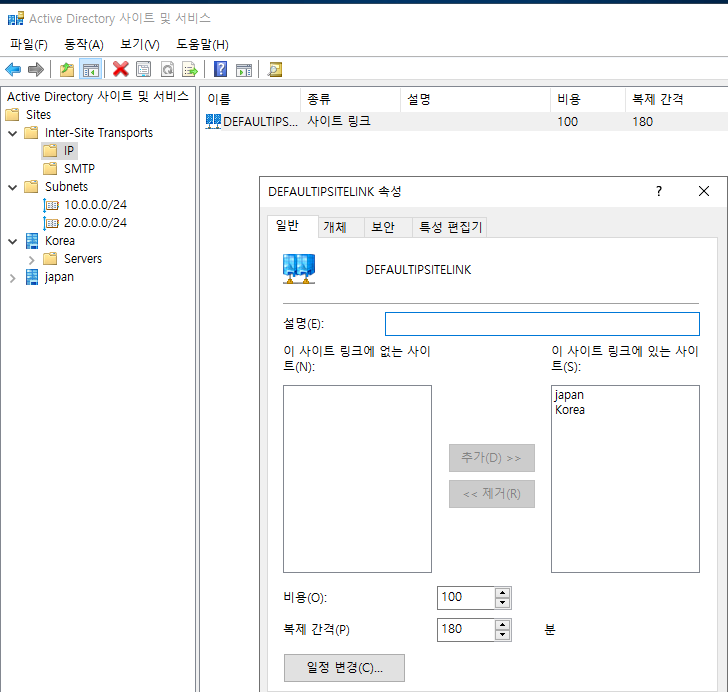The image size is (728, 692).
Task: Click the 설명 column header
Action: coord(475,99)
